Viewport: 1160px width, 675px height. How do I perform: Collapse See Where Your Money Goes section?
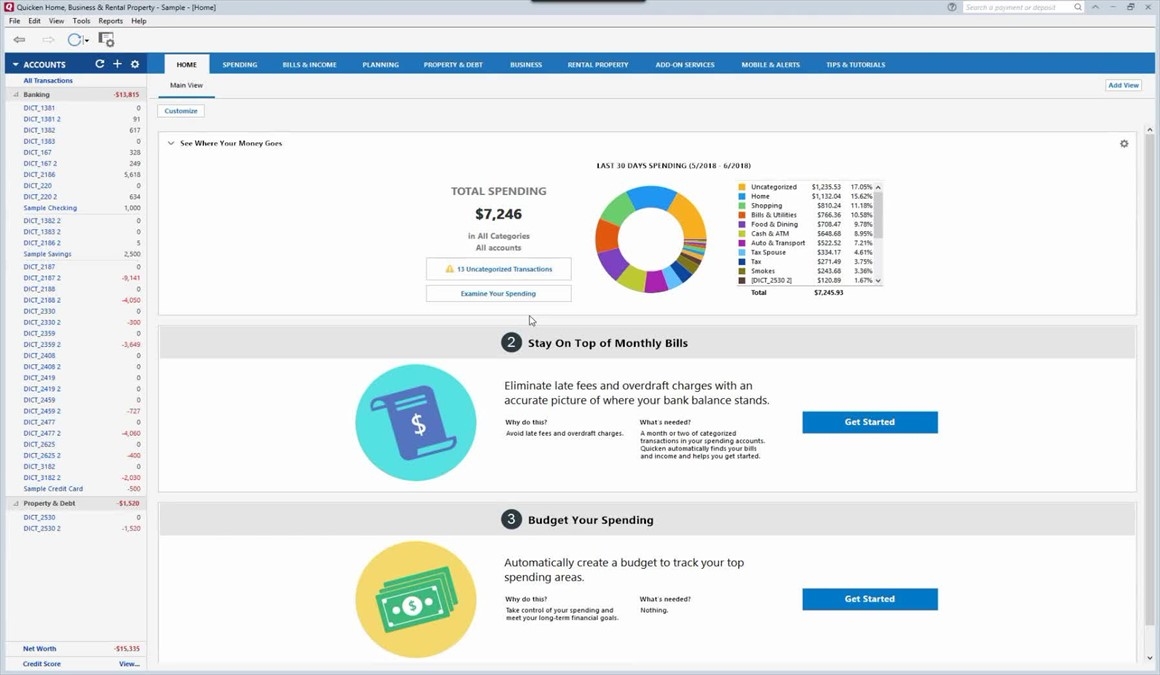(x=171, y=144)
